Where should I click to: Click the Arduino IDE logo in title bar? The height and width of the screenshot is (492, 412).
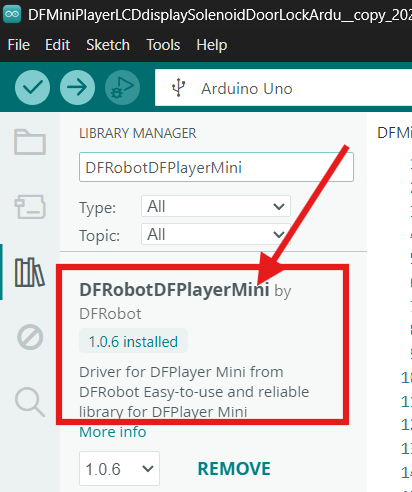(12, 14)
